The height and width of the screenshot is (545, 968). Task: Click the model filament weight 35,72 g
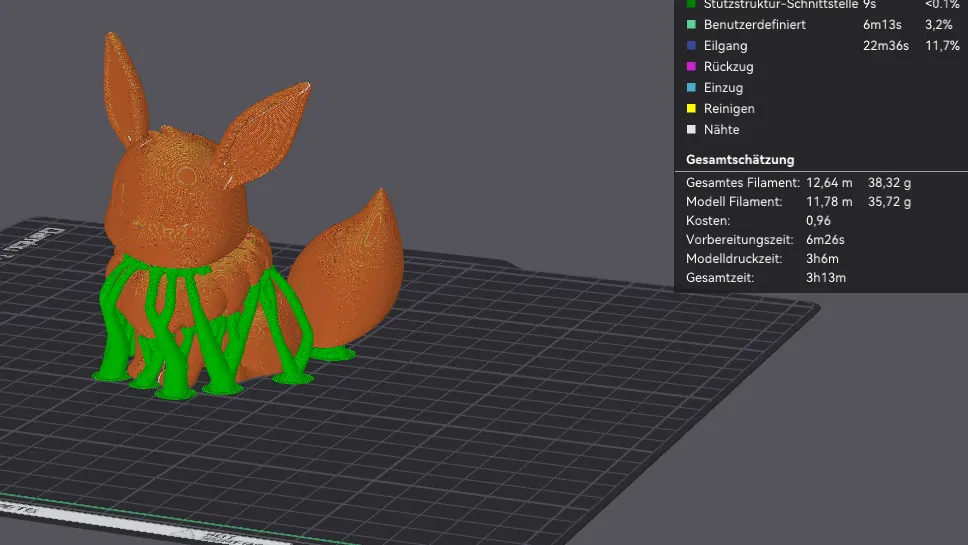(889, 202)
